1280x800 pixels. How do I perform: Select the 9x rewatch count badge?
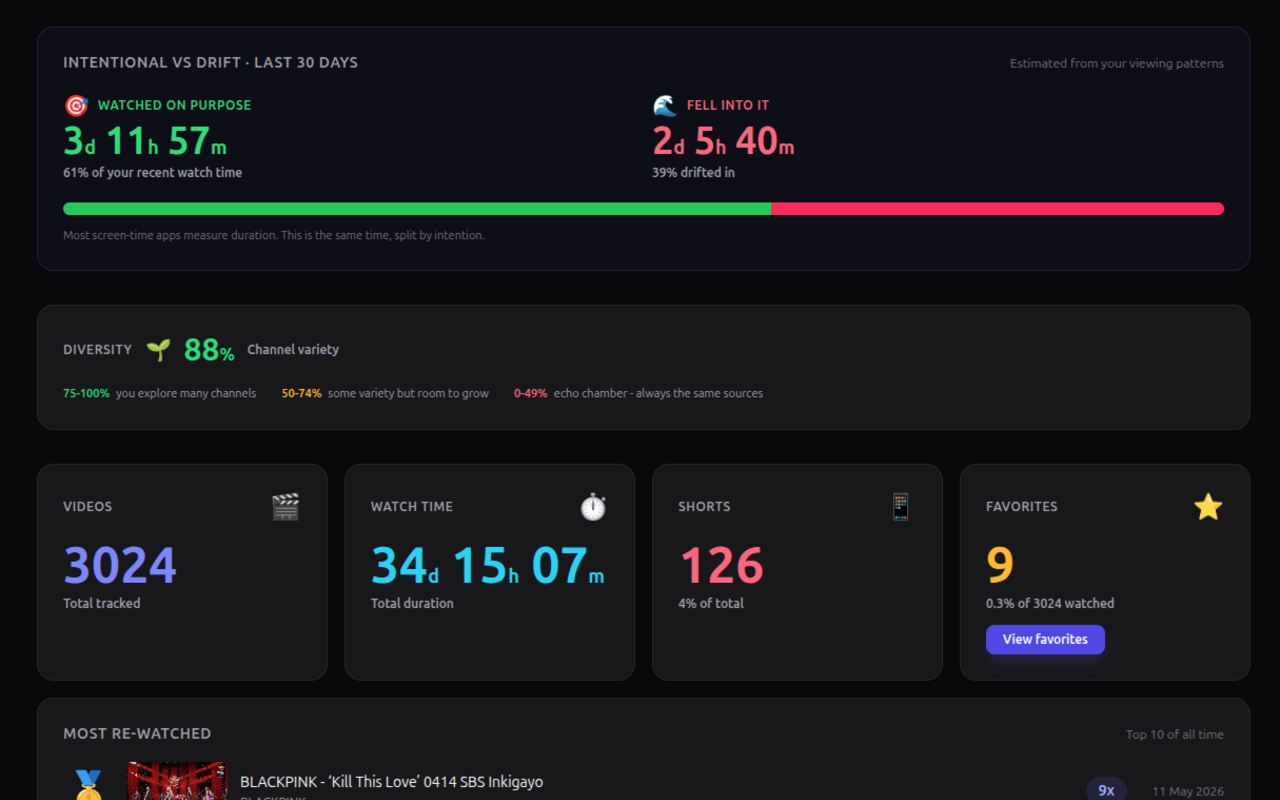point(1106,790)
